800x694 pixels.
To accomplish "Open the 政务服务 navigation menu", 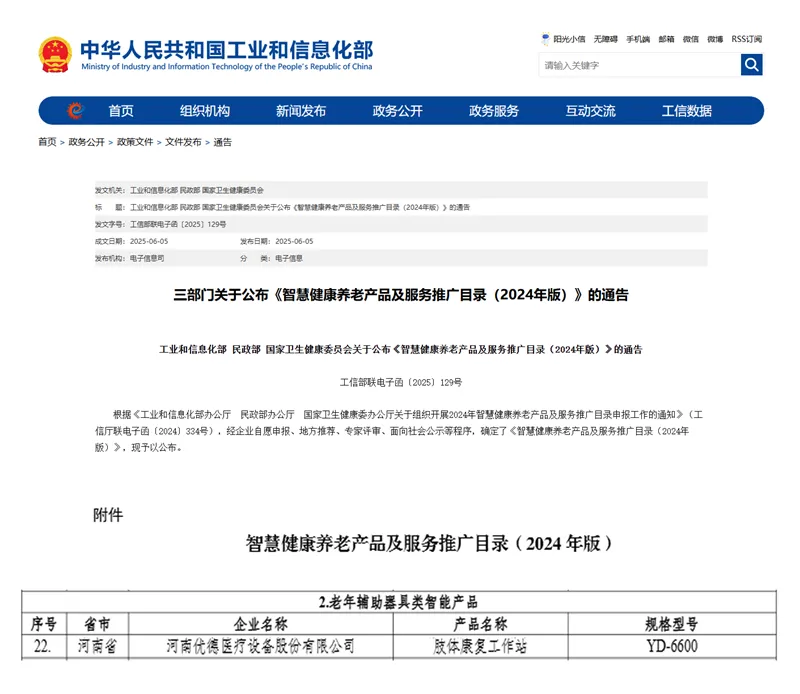I will click(496, 111).
